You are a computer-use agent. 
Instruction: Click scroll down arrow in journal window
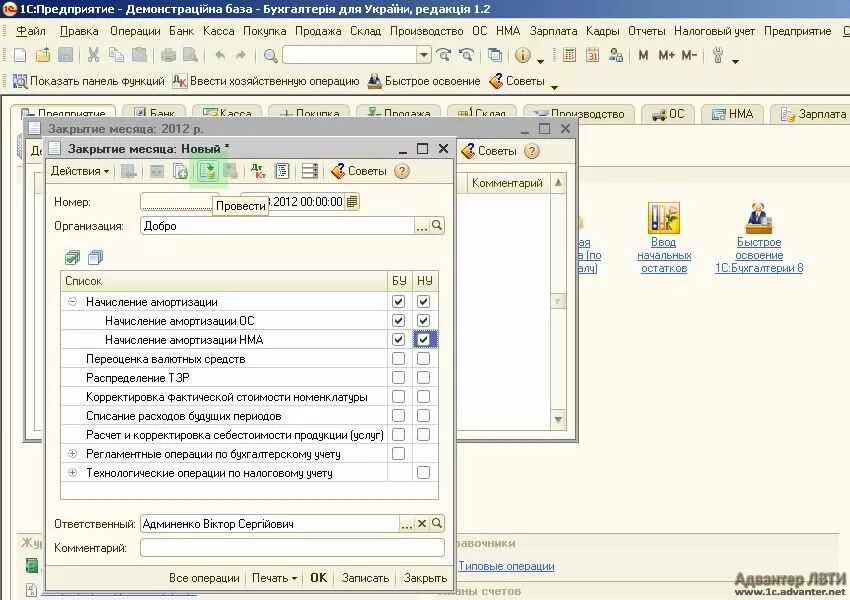tap(558, 420)
